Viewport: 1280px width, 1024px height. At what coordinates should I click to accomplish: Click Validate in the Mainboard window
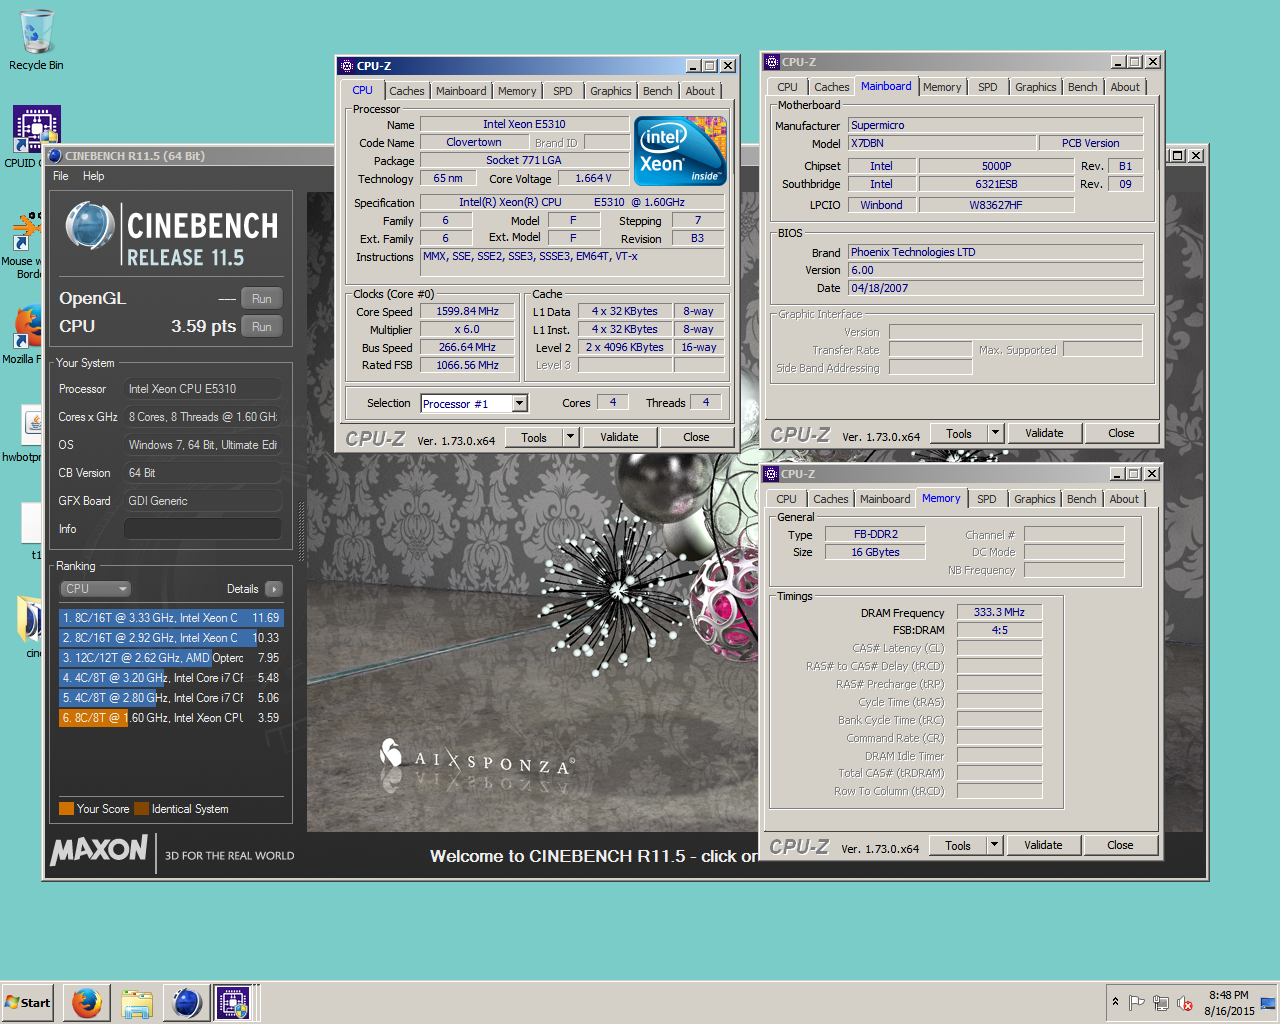1044,433
